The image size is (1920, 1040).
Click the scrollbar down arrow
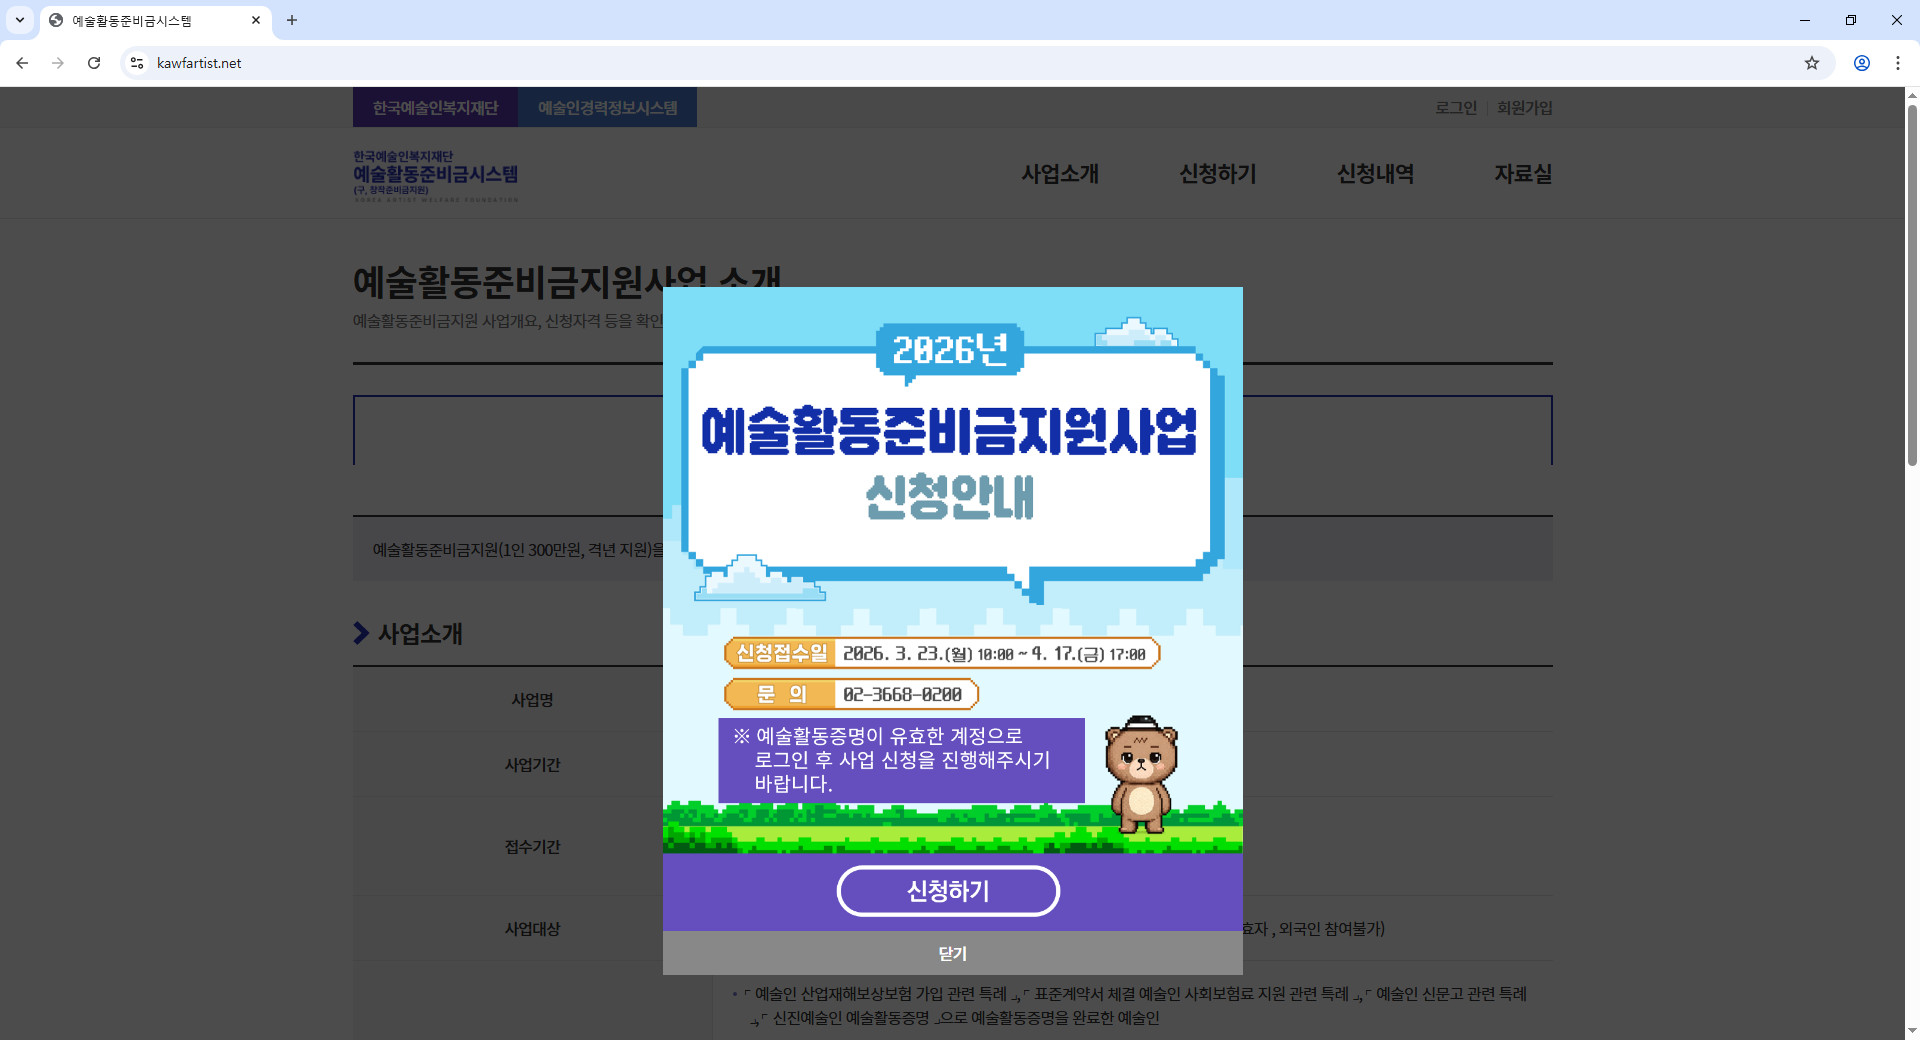(x=1912, y=1031)
